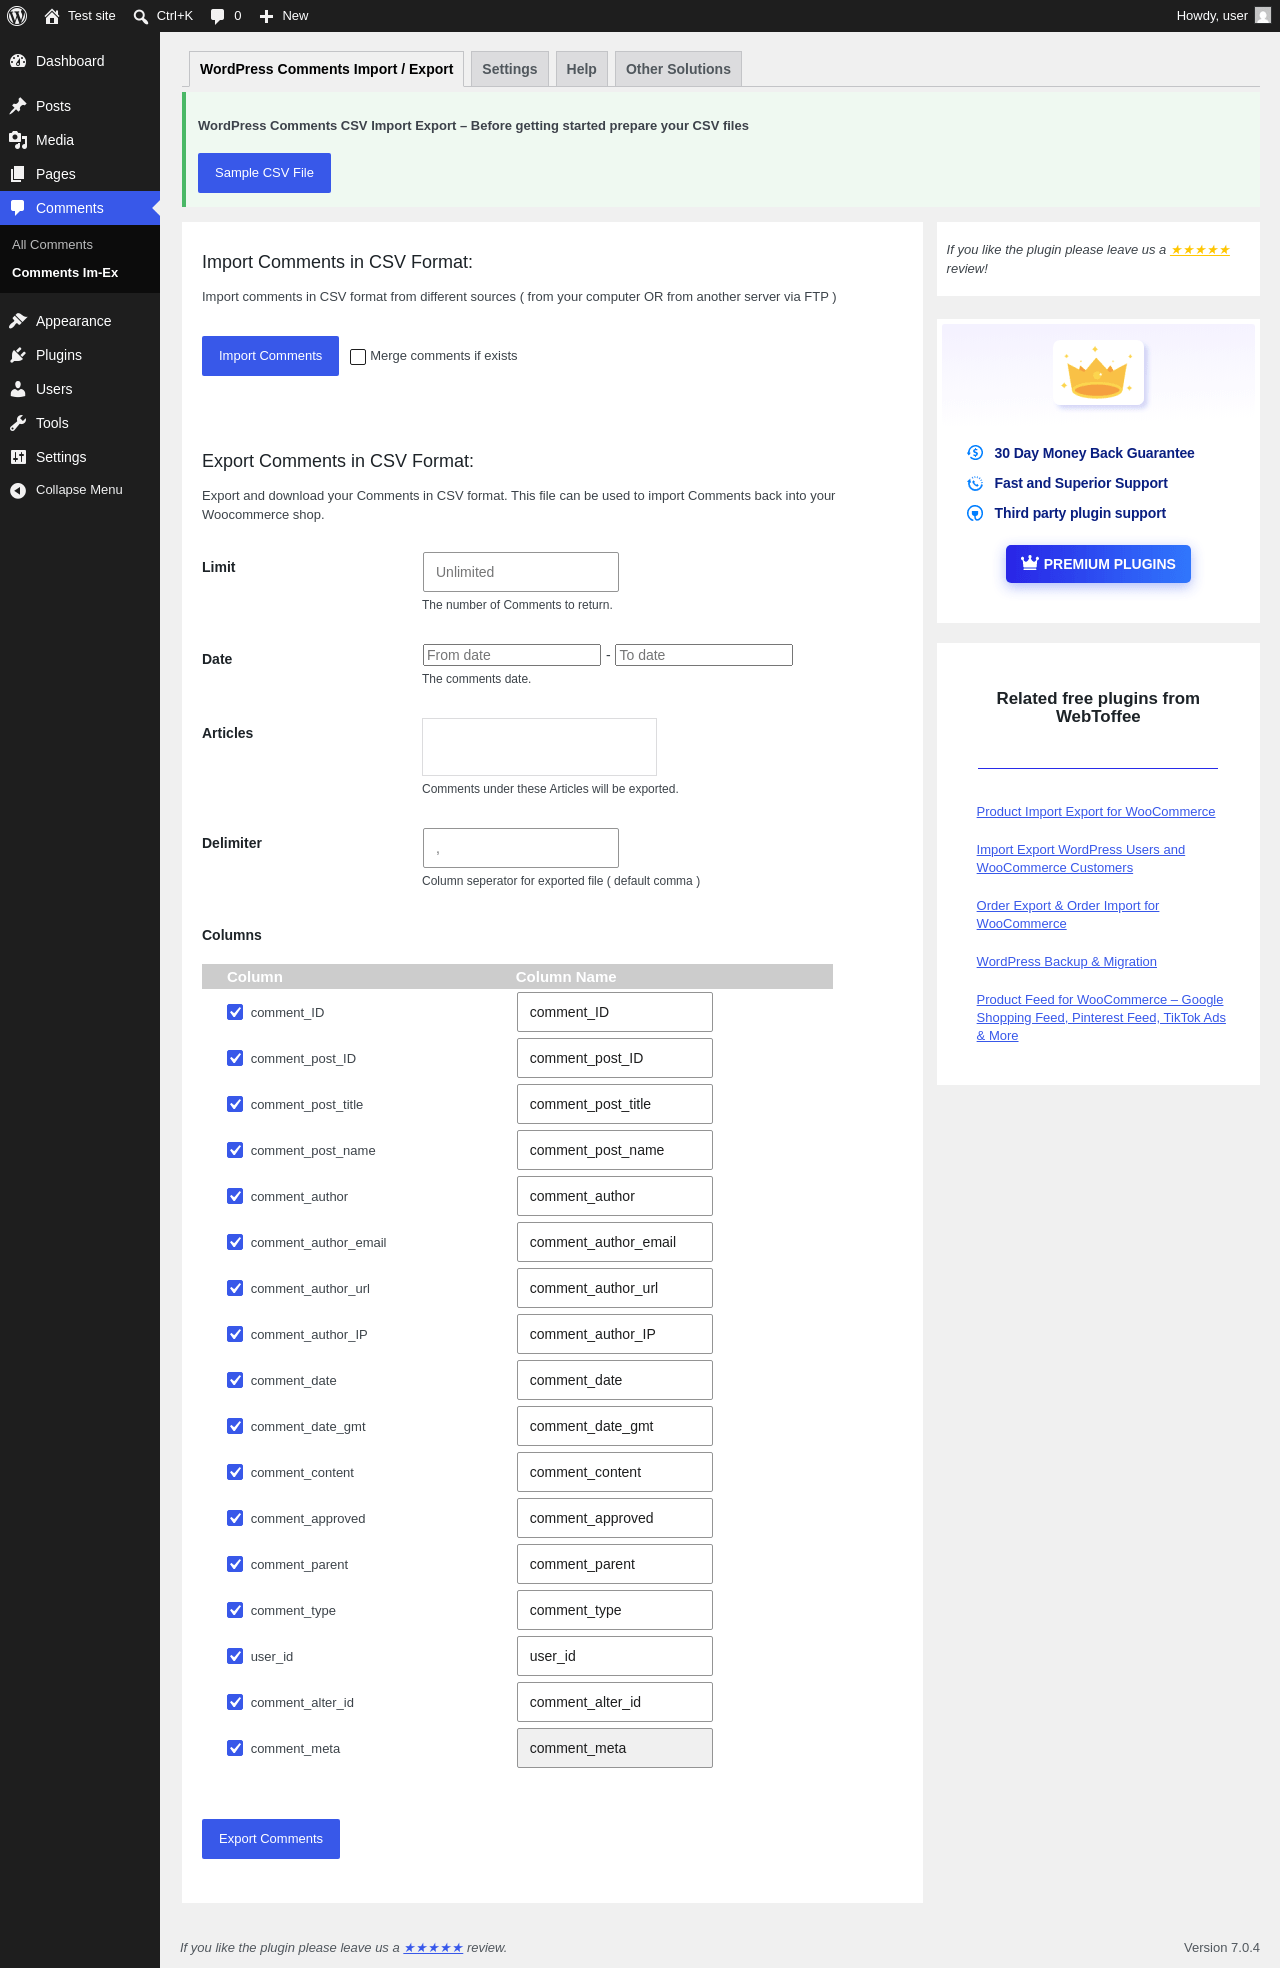This screenshot has width=1280, height=1968.
Task: Click the Collapse Menu arrow icon
Action: pyautogui.click(x=18, y=490)
